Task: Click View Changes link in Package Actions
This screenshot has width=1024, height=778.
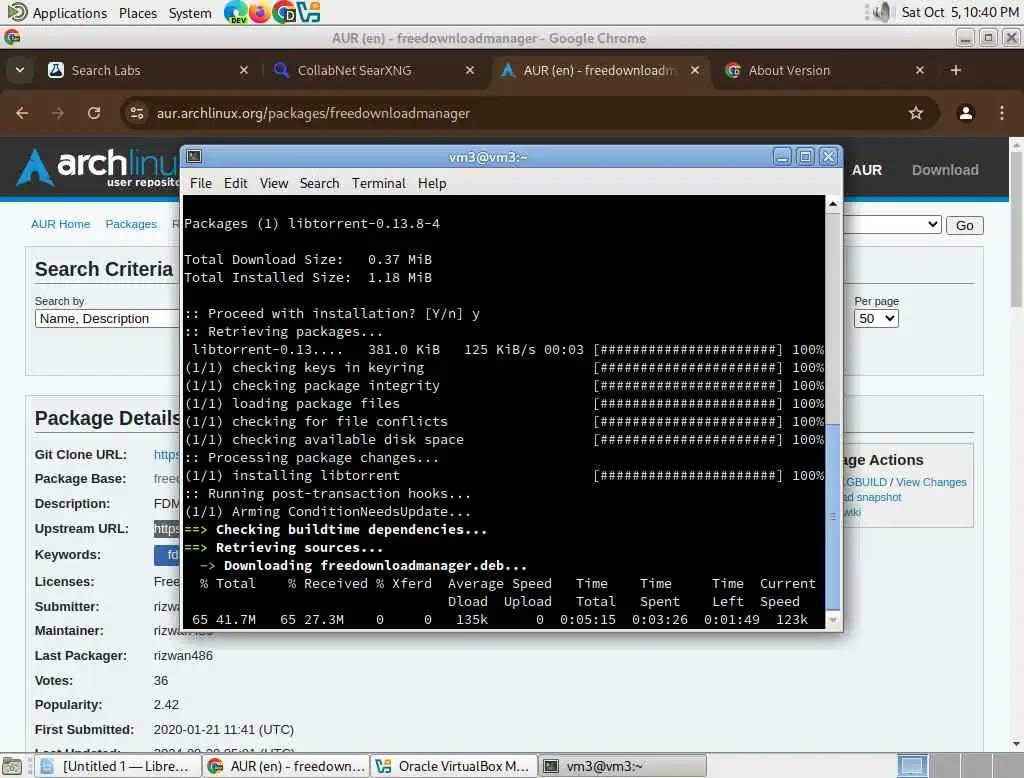Action: coord(931,482)
